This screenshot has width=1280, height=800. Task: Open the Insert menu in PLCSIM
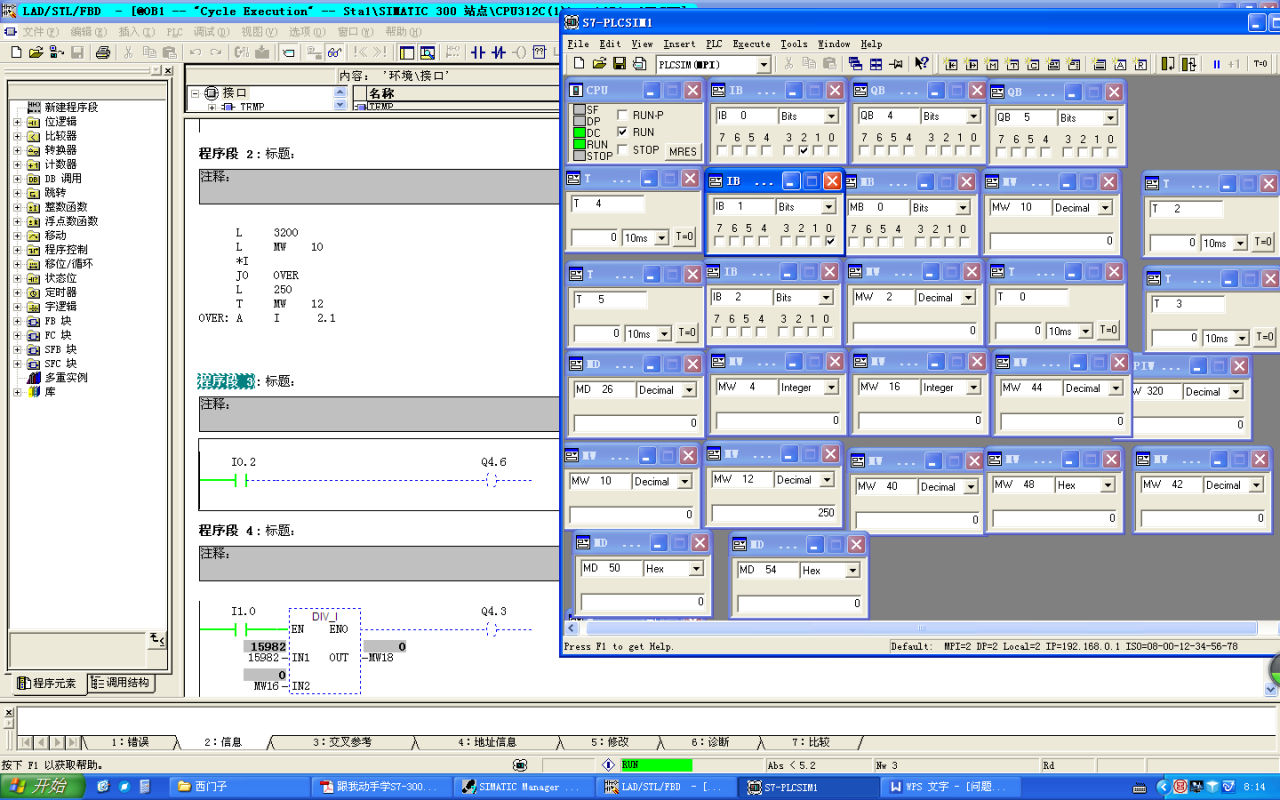pyautogui.click(x=679, y=44)
